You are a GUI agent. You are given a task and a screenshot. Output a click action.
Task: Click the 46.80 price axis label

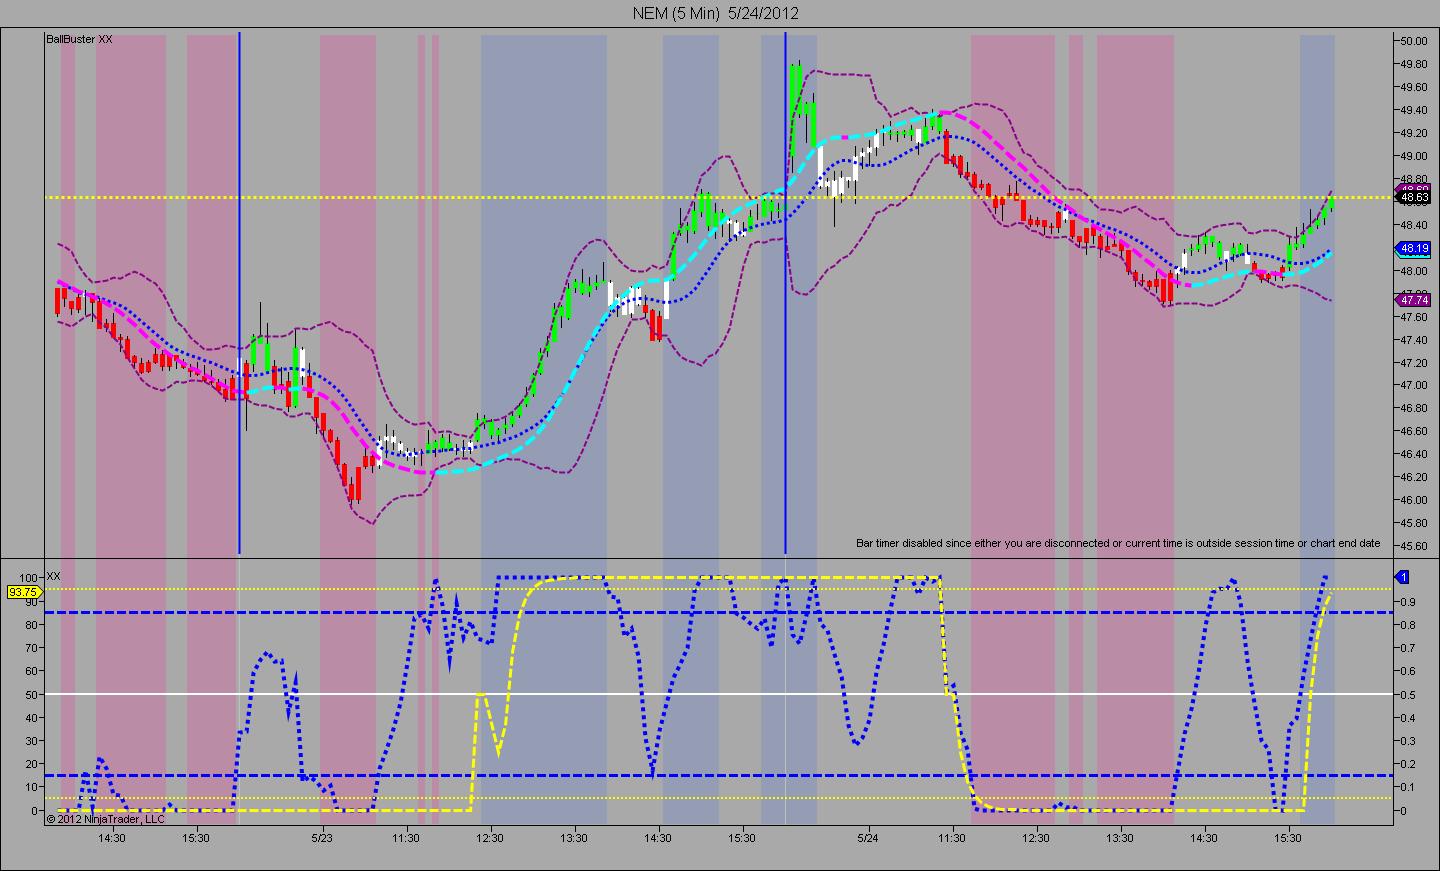pyautogui.click(x=1414, y=408)
